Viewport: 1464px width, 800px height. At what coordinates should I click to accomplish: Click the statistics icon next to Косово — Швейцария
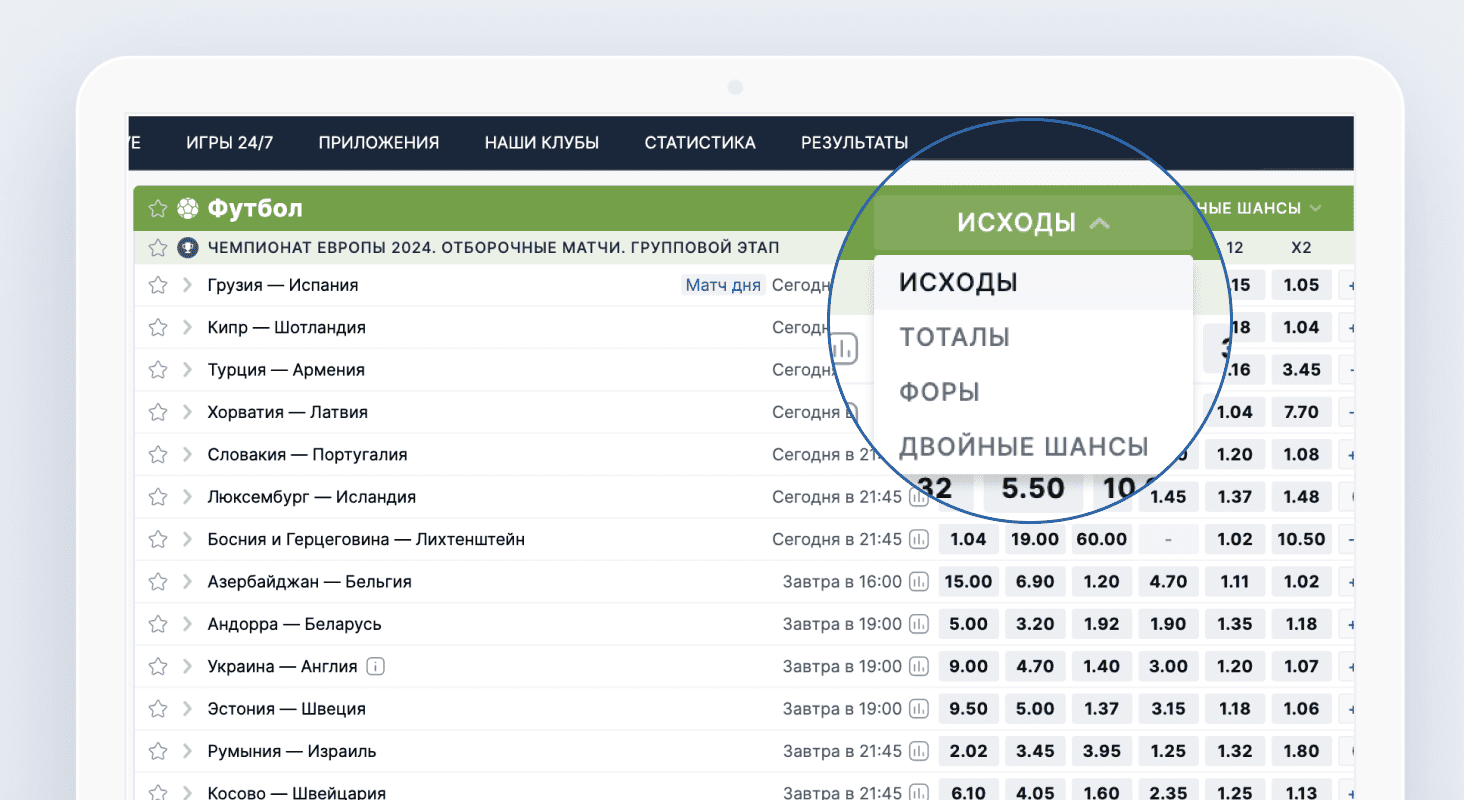[x=918, y=791]
